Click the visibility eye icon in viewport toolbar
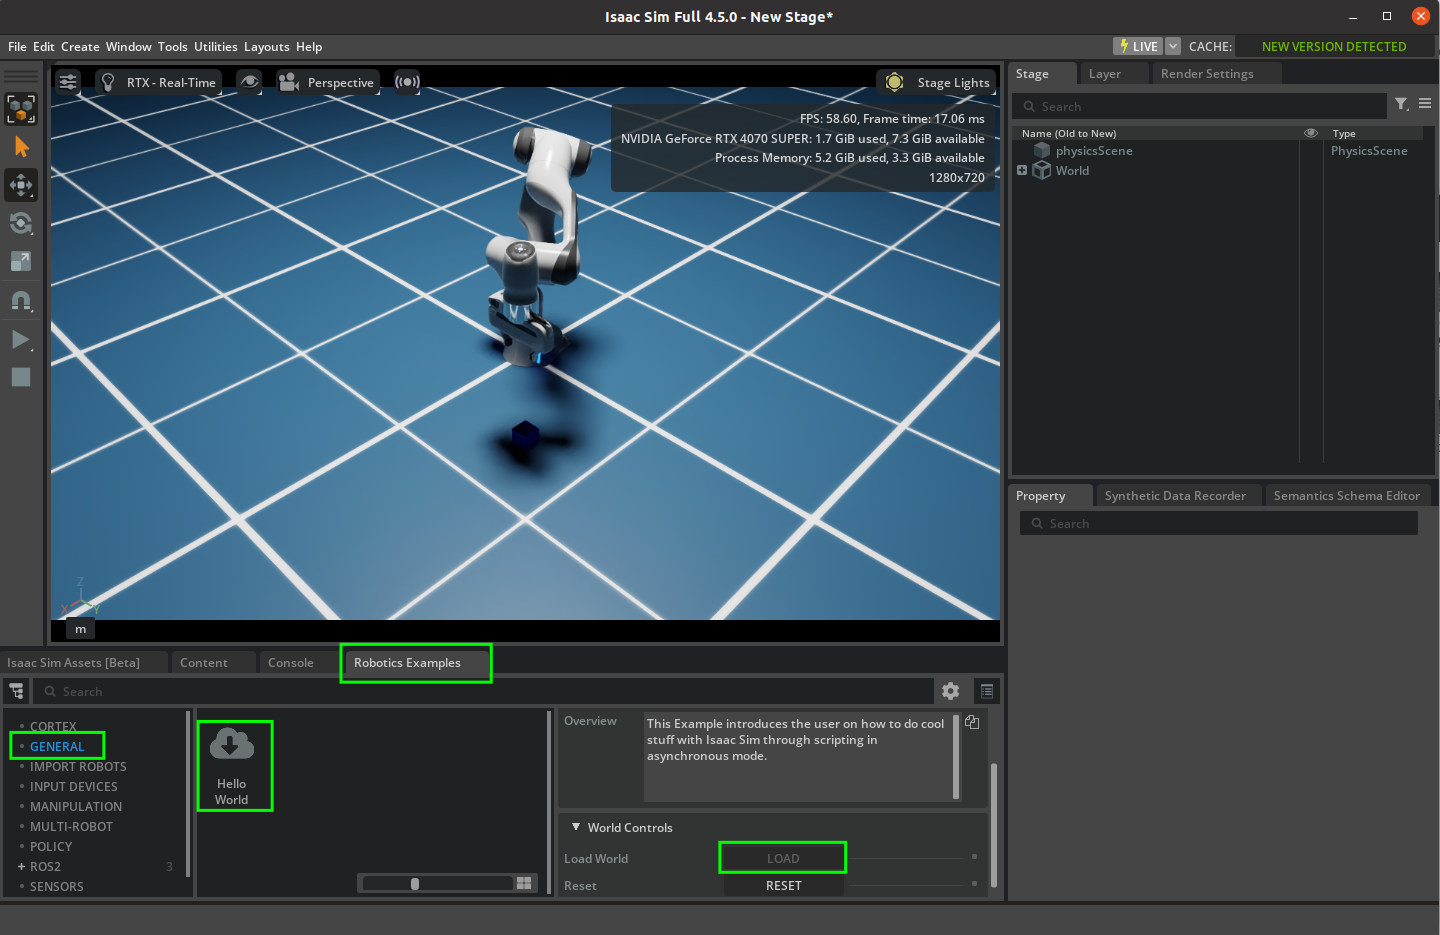 pyautogui.click(x=249, y=82)
